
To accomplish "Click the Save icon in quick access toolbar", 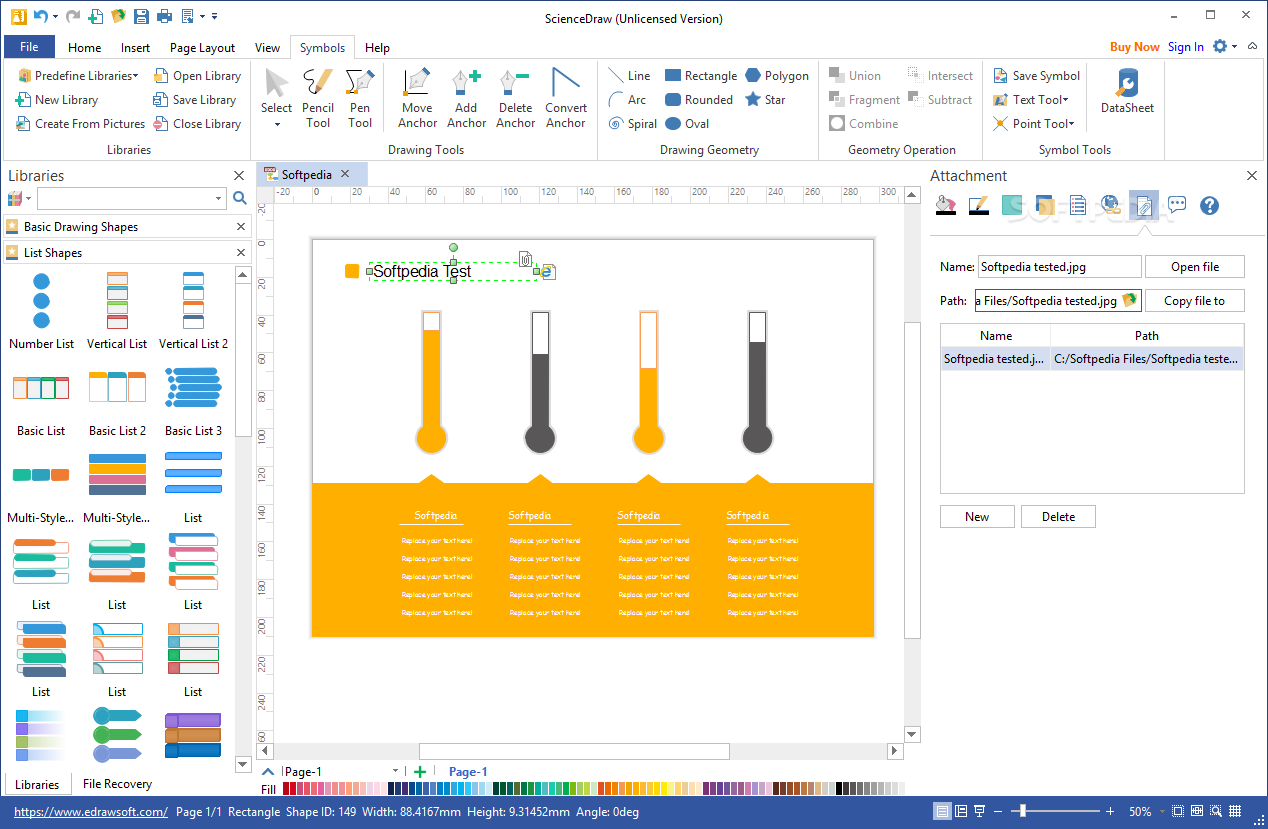I will coord(141,17).
